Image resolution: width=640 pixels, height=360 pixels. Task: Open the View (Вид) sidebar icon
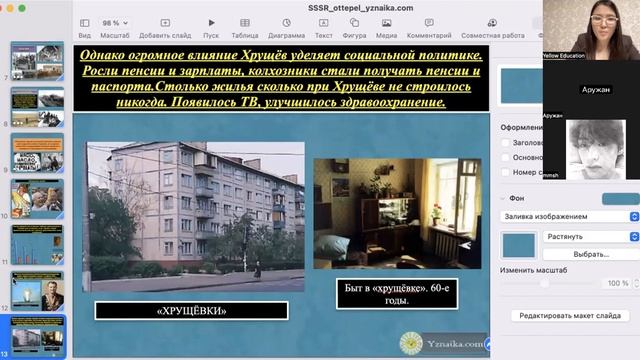pos(84,23)
